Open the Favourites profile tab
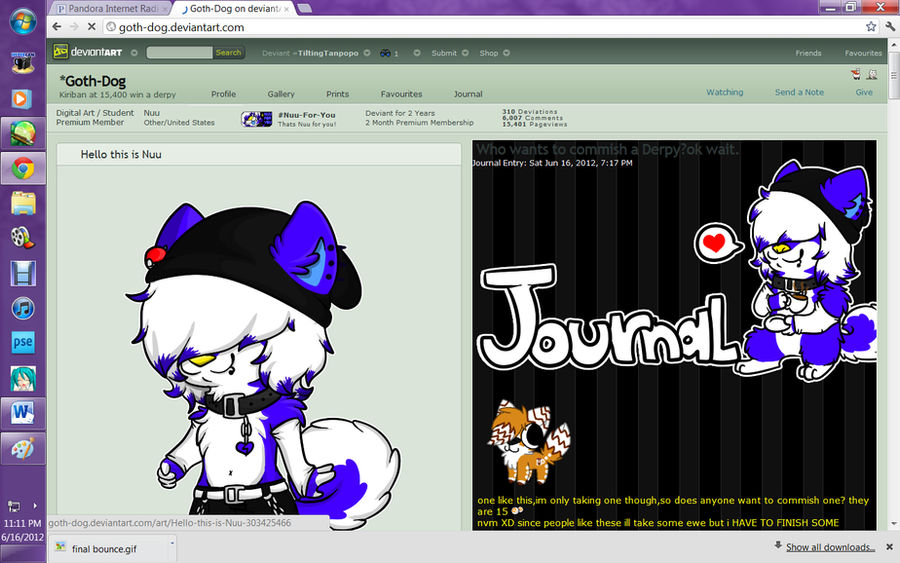 coord(401,94)
